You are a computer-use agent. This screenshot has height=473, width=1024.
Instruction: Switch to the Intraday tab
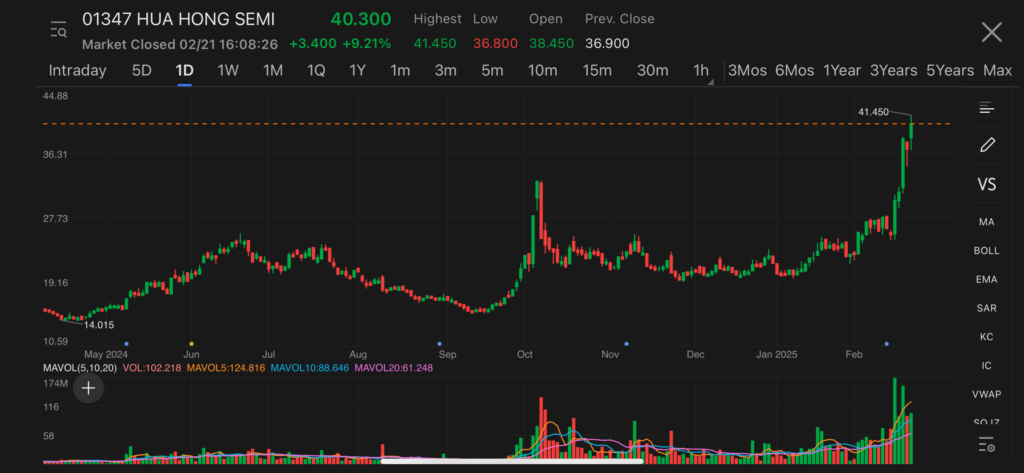(x=77, y=70)
